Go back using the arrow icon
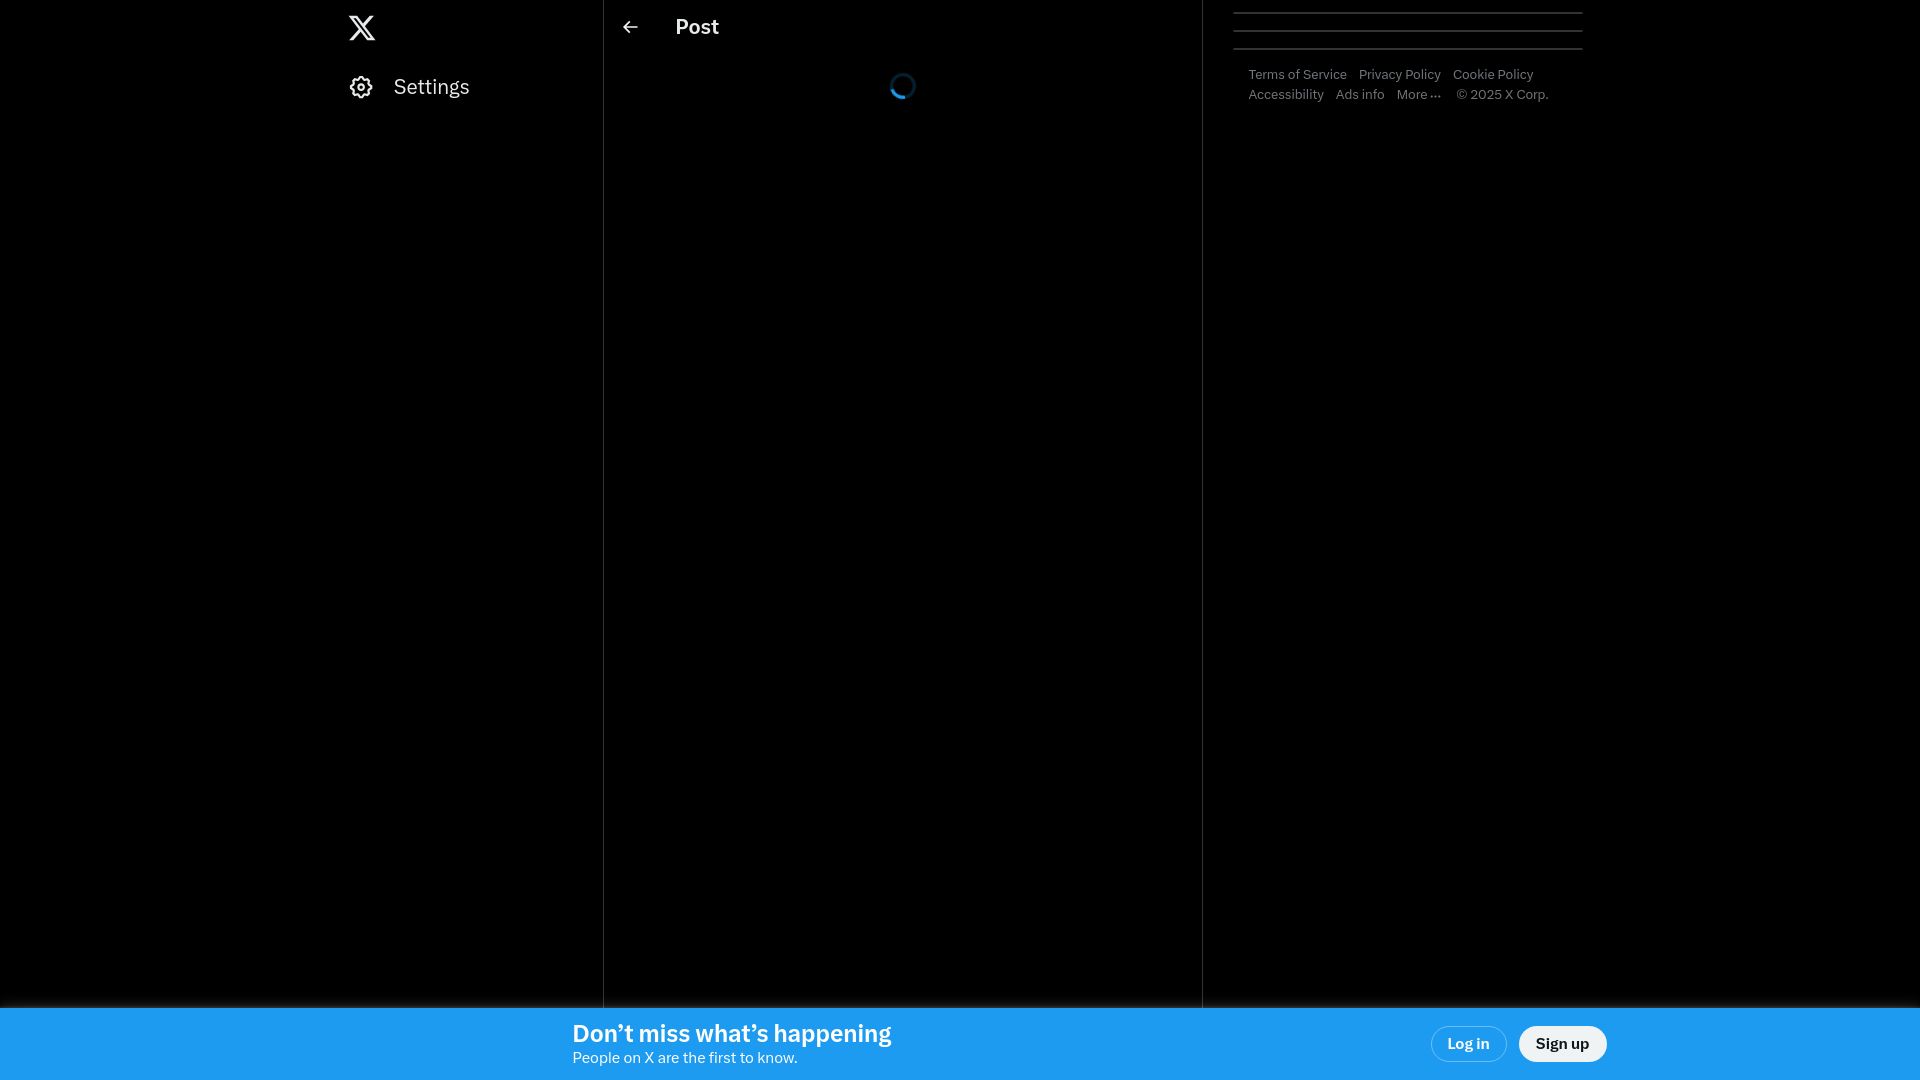Screen dimensions: 1920x1080 coord(630,27)
